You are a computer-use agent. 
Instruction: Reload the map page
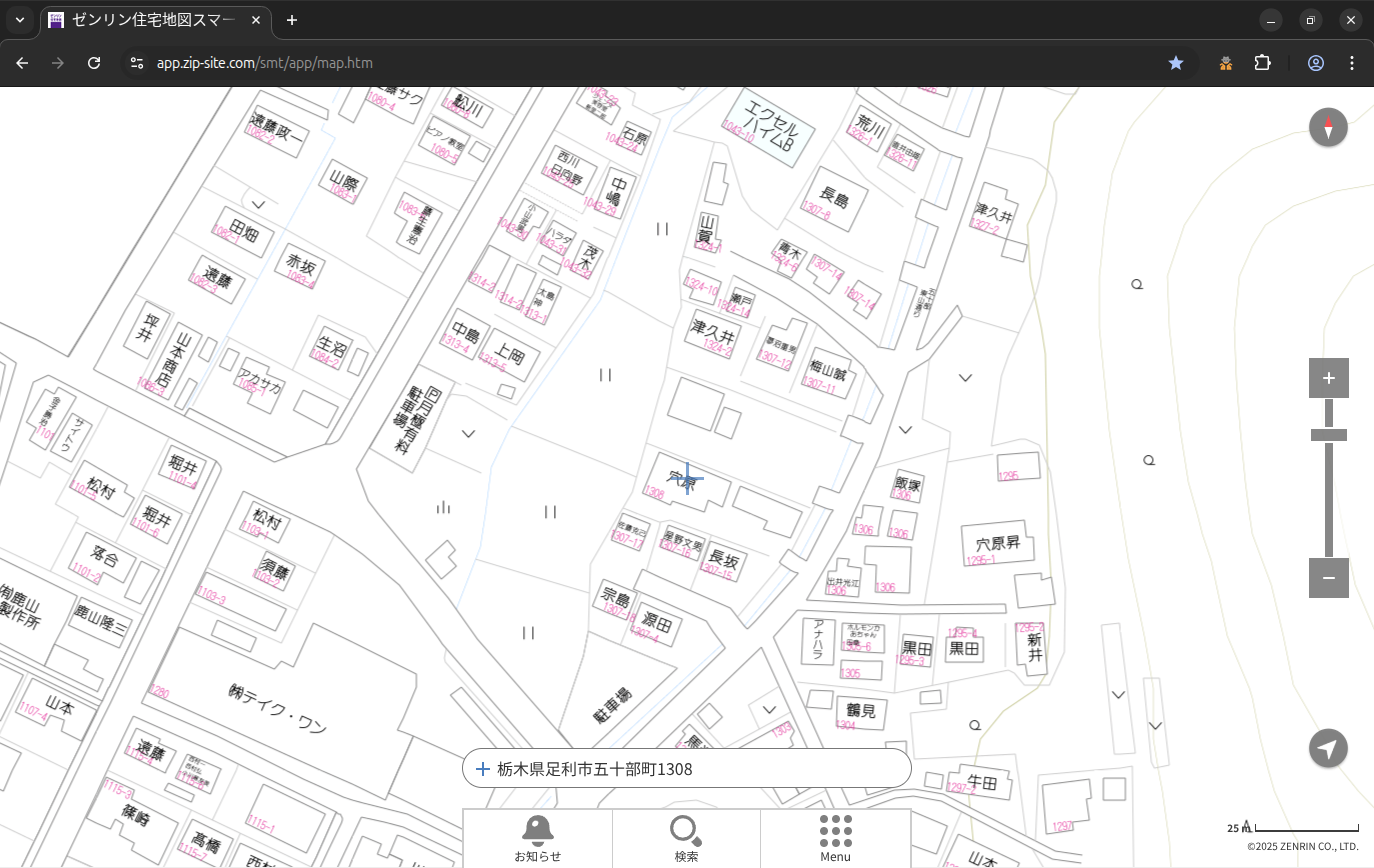tap(94, 63)
